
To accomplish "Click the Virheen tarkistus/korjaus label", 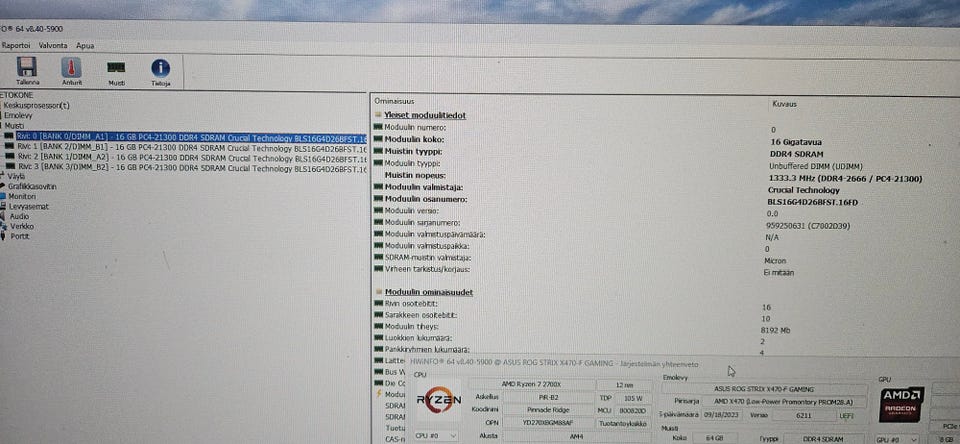I will click(427, 269).
